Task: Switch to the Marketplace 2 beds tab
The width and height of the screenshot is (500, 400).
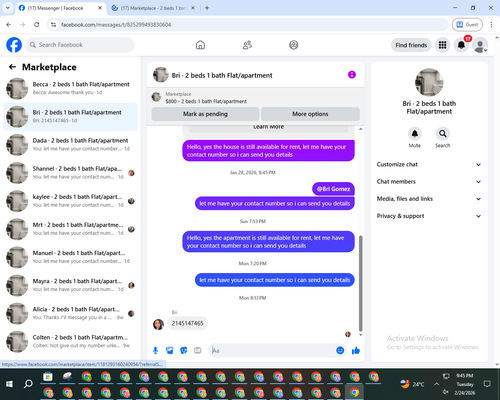Action: point(152,8)
